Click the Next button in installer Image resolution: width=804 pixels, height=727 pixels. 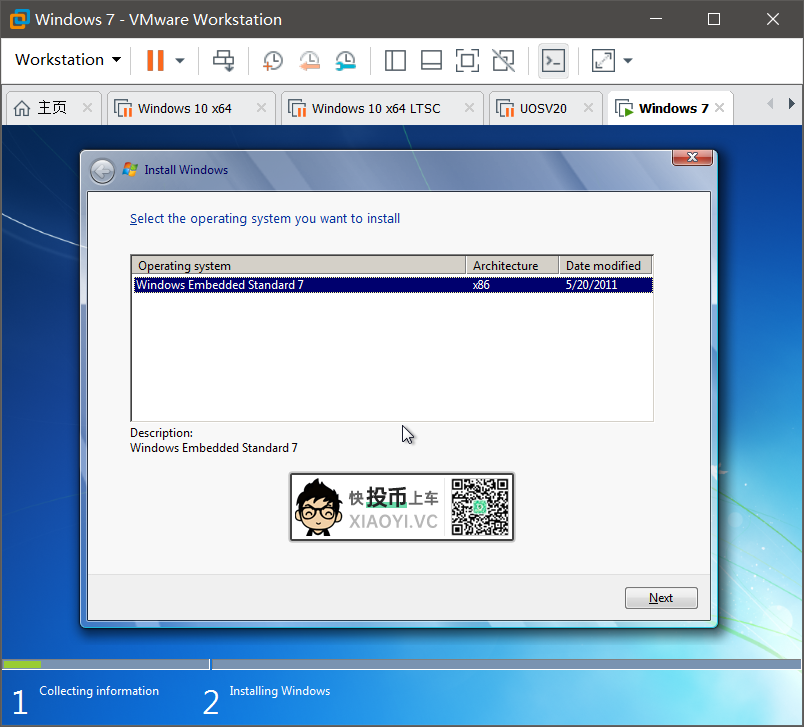[x=661, y=598]
